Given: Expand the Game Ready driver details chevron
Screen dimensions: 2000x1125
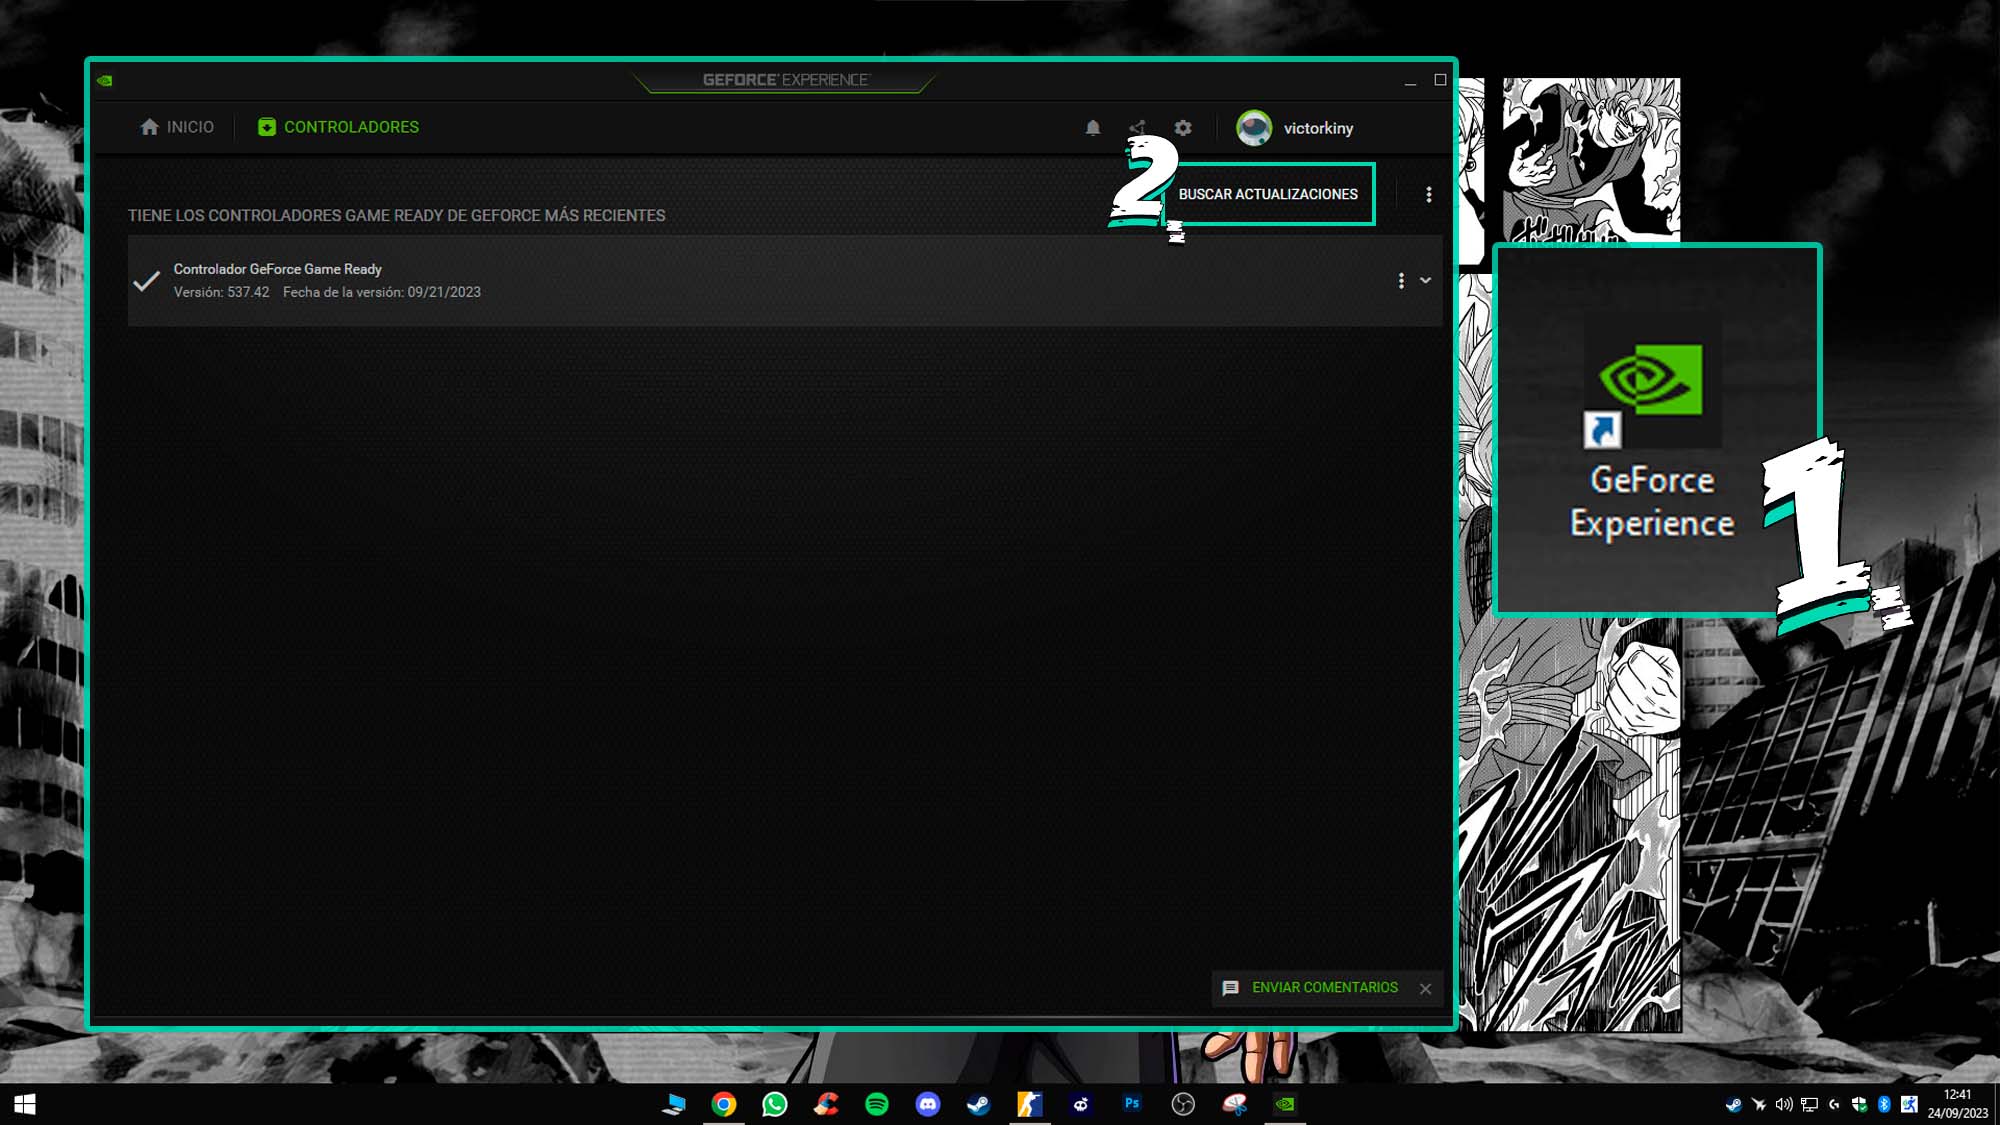Looking at the screenshot, I should click(x=1426, y=281).
